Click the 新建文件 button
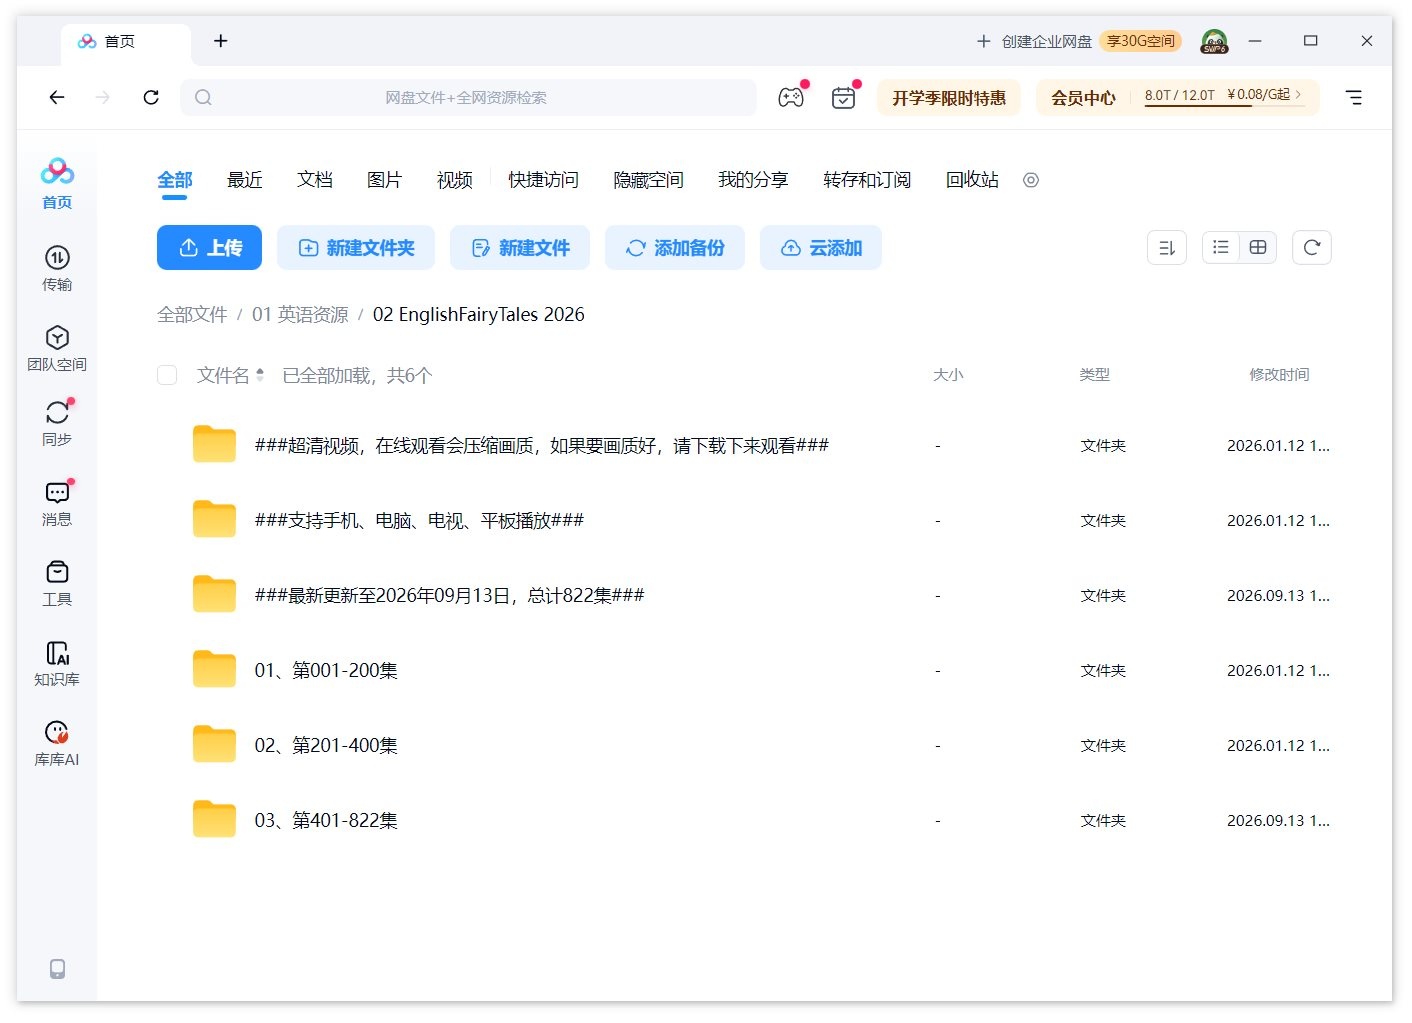This screenshot has width=1412, height=1023. 520,247
